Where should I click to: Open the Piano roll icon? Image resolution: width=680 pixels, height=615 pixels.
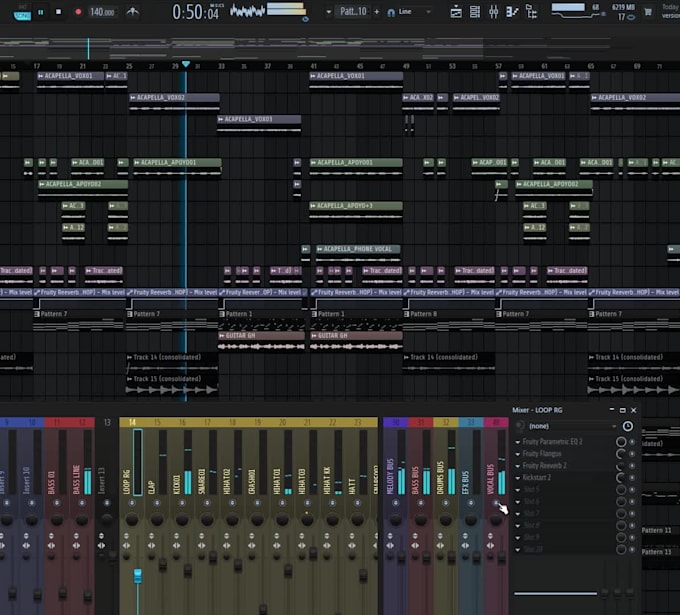click(x=512, y=12)
